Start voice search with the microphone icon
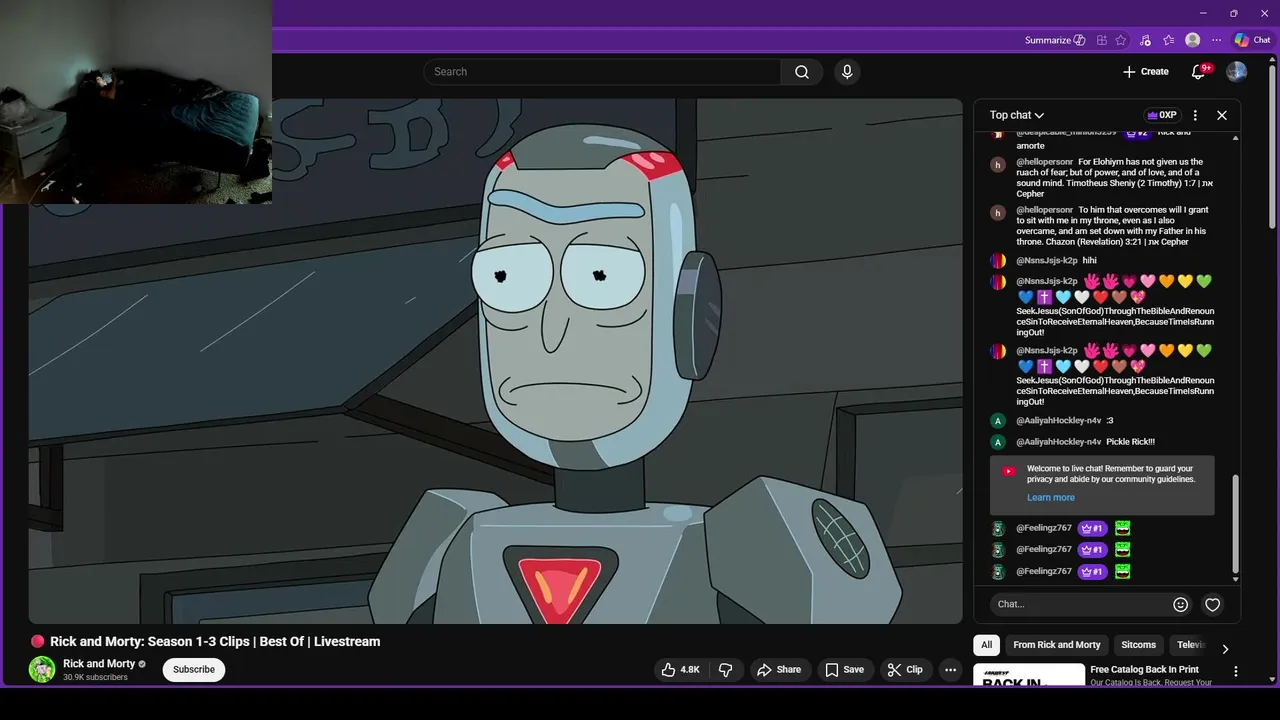The image size is (1280, 720). (847, 72)
